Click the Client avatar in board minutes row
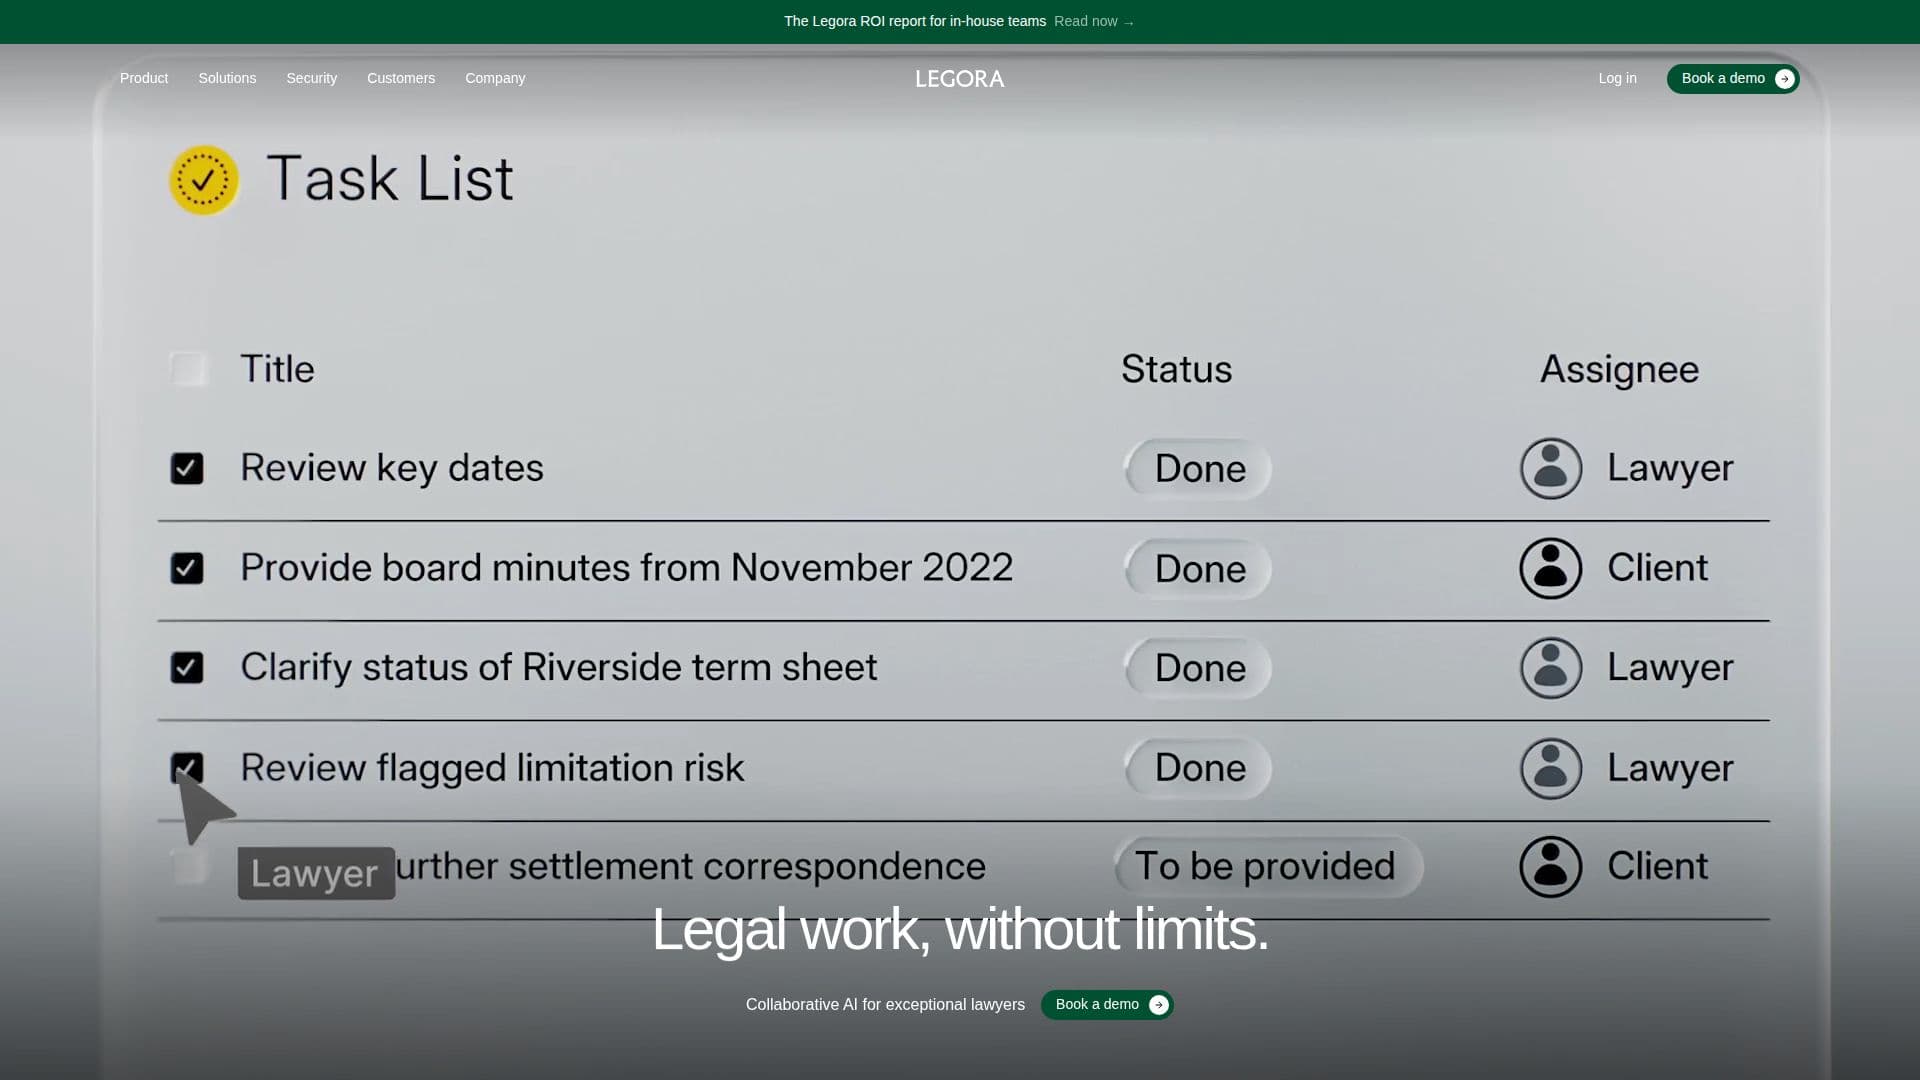The image size is (1920, 1080). tap(1551, 568)
